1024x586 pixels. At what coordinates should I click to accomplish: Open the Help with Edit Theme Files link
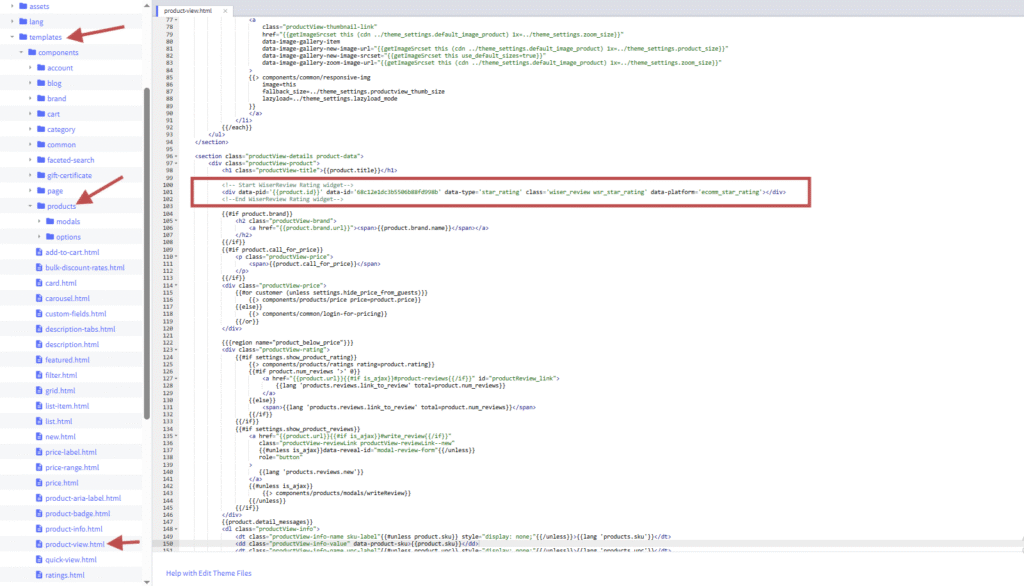pyautogui.click(x=209, y=573)
